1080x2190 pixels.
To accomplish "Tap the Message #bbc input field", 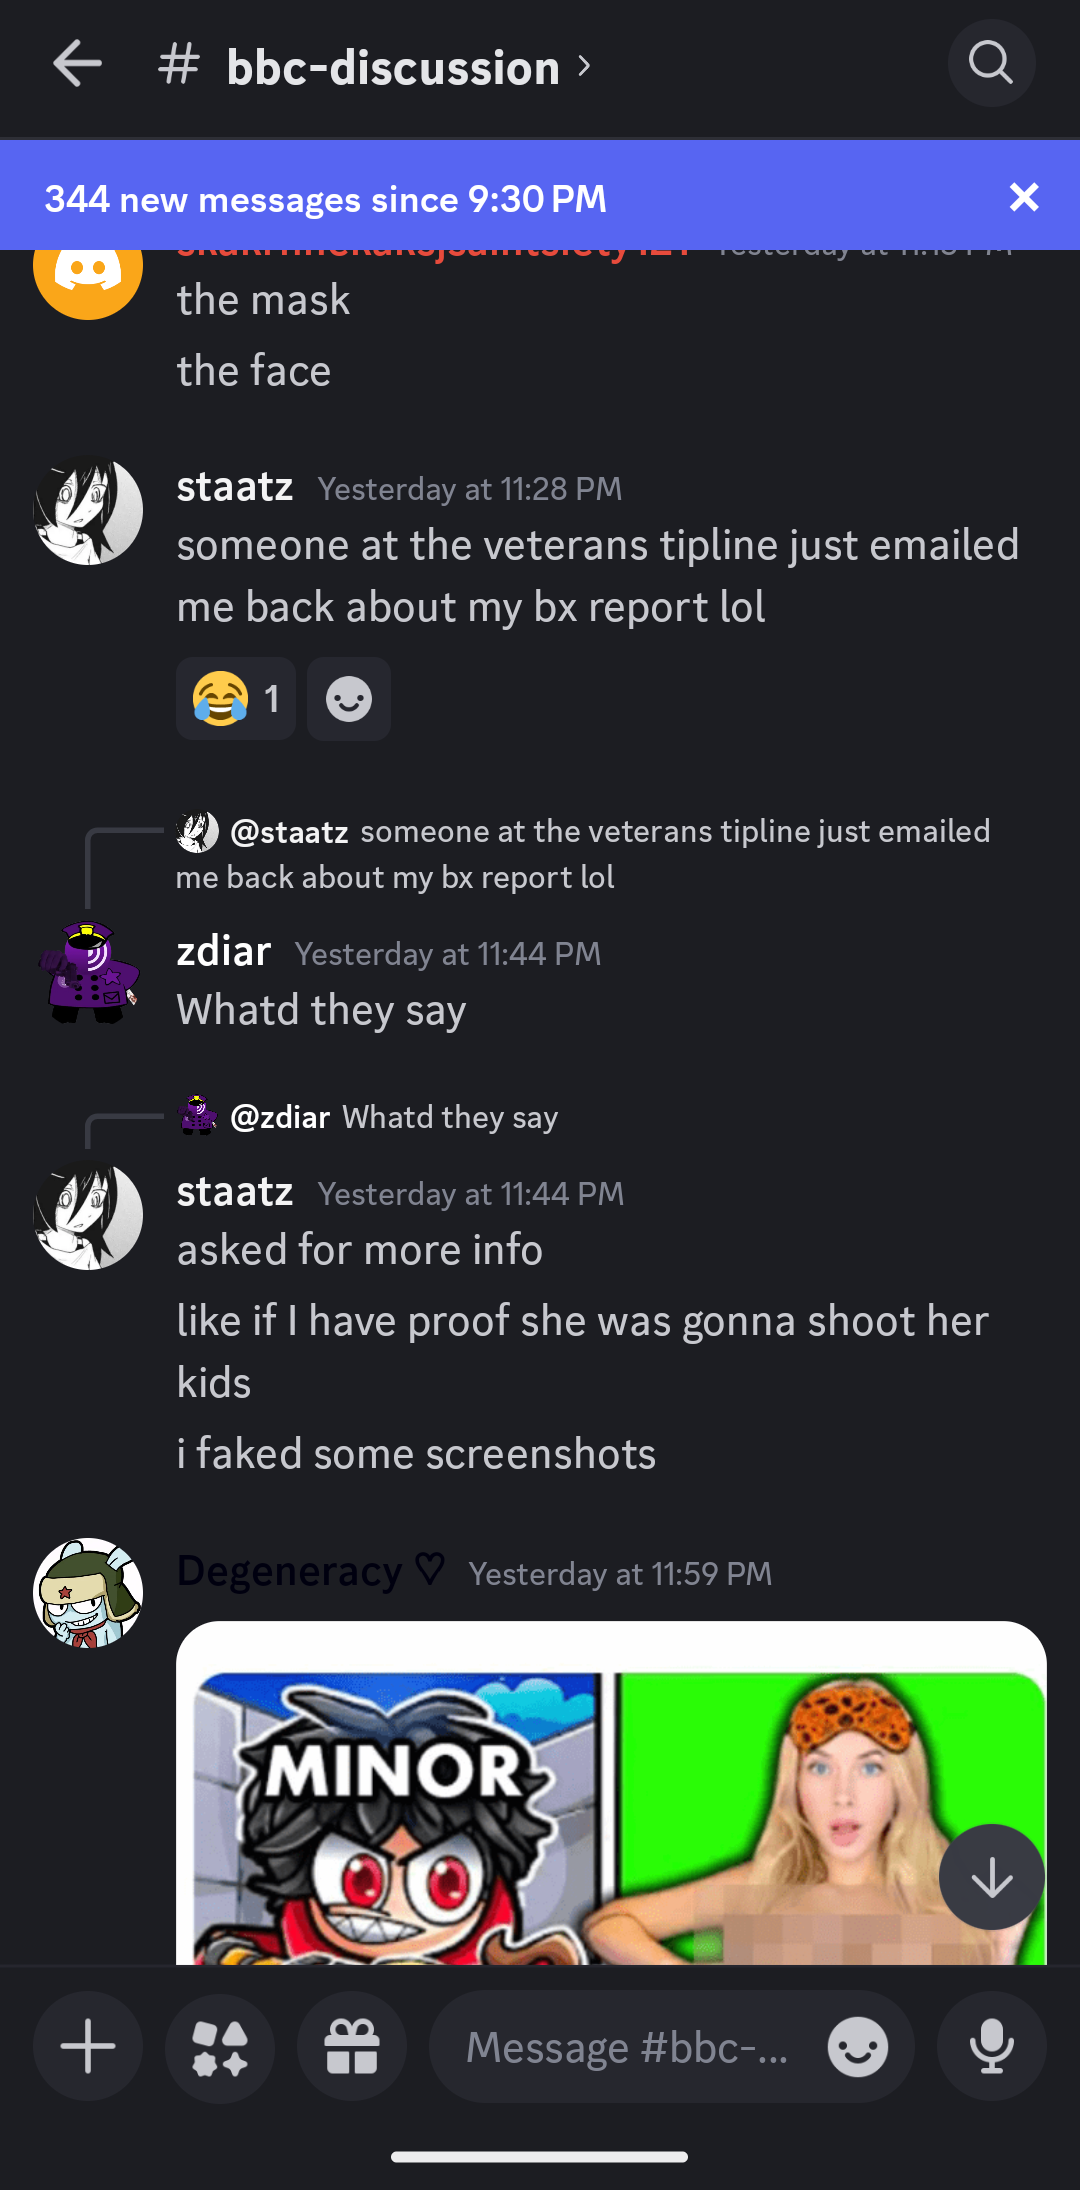I will (x=627, y=2046).
